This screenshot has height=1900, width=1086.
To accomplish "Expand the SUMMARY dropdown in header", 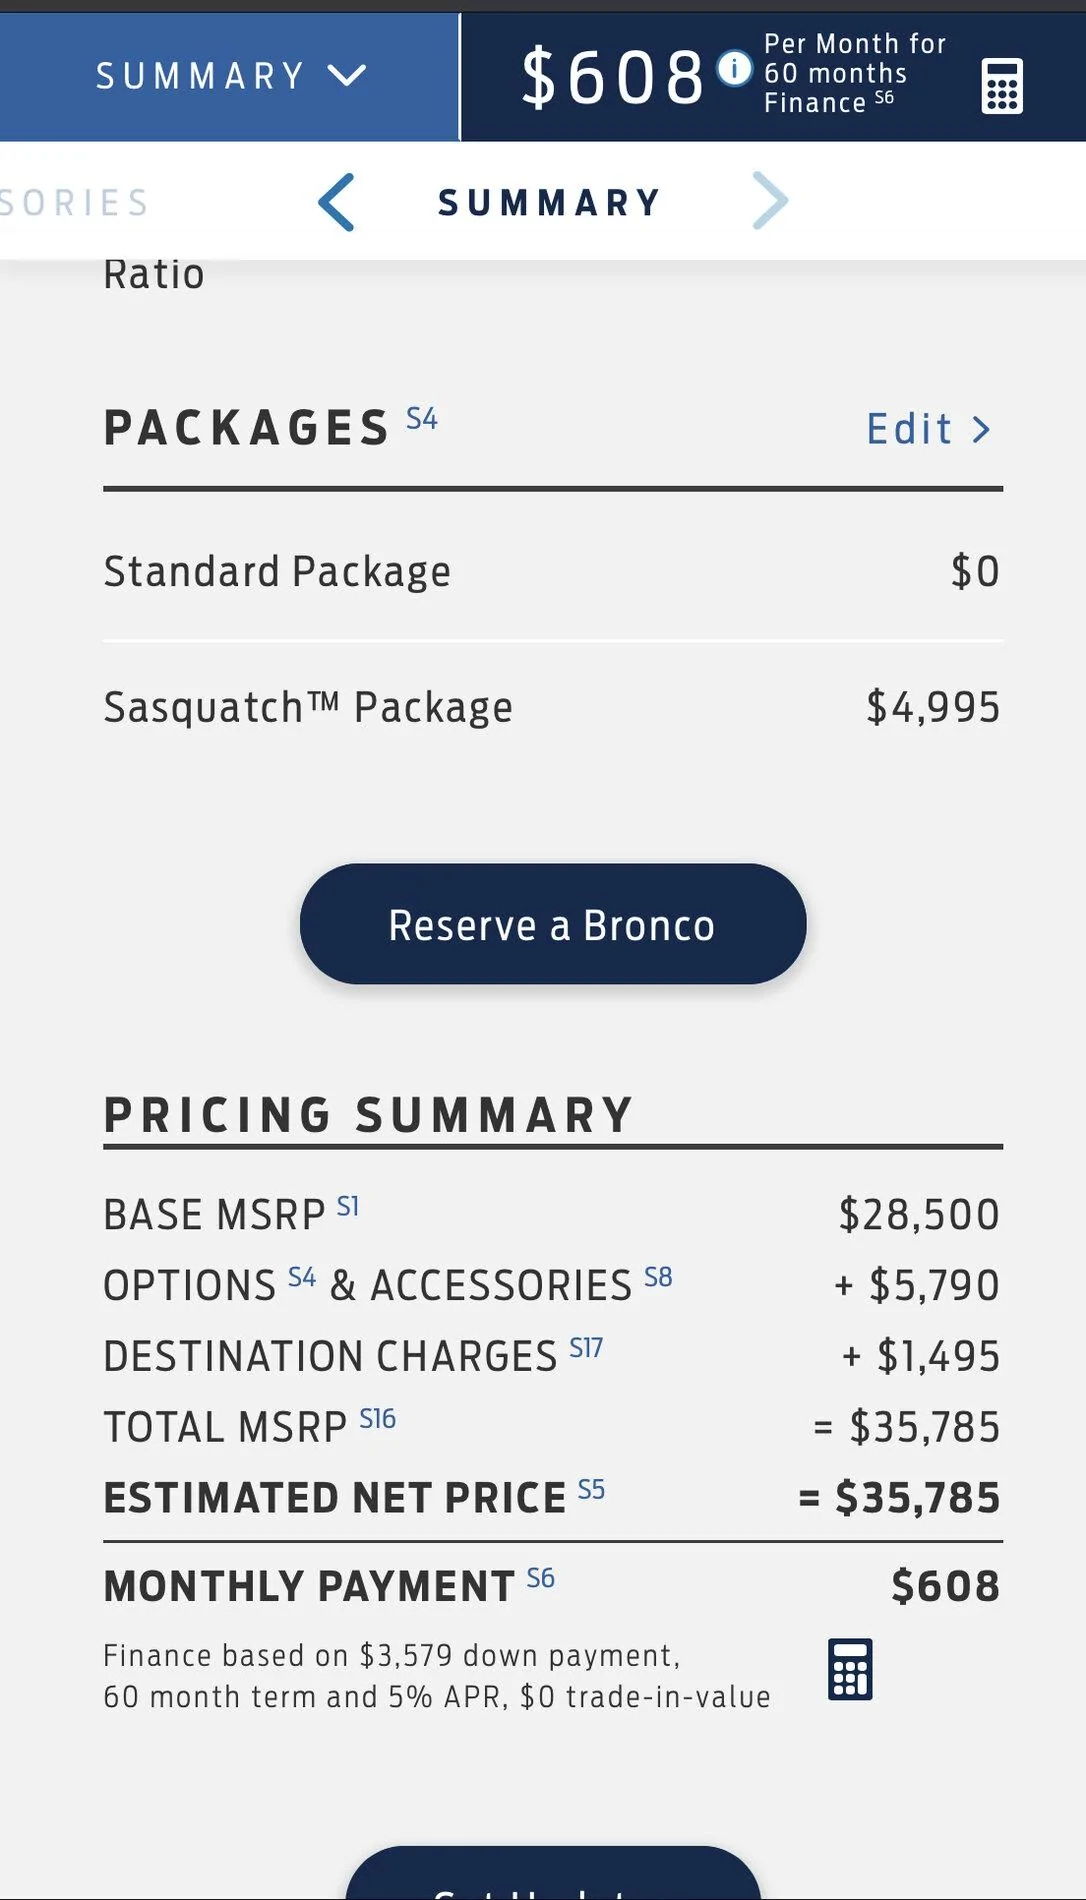I will point(229,76).
